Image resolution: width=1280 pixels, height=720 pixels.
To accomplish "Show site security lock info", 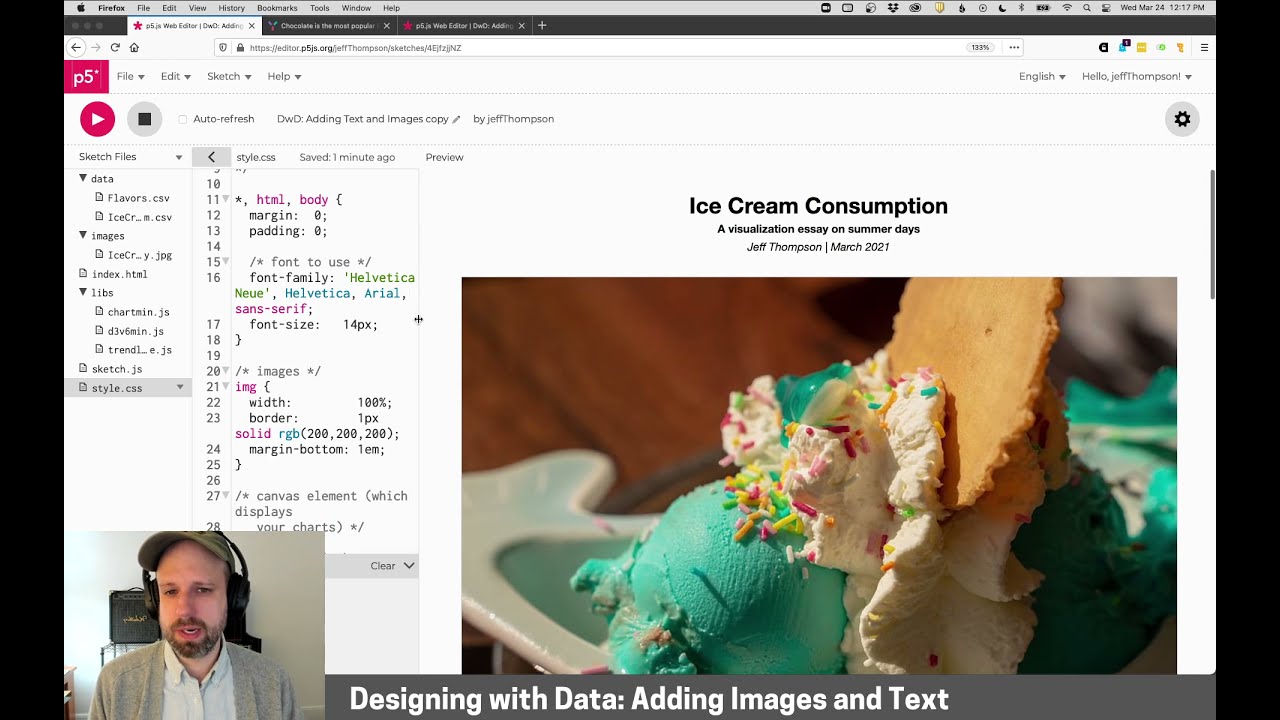I will click(239, 47).
